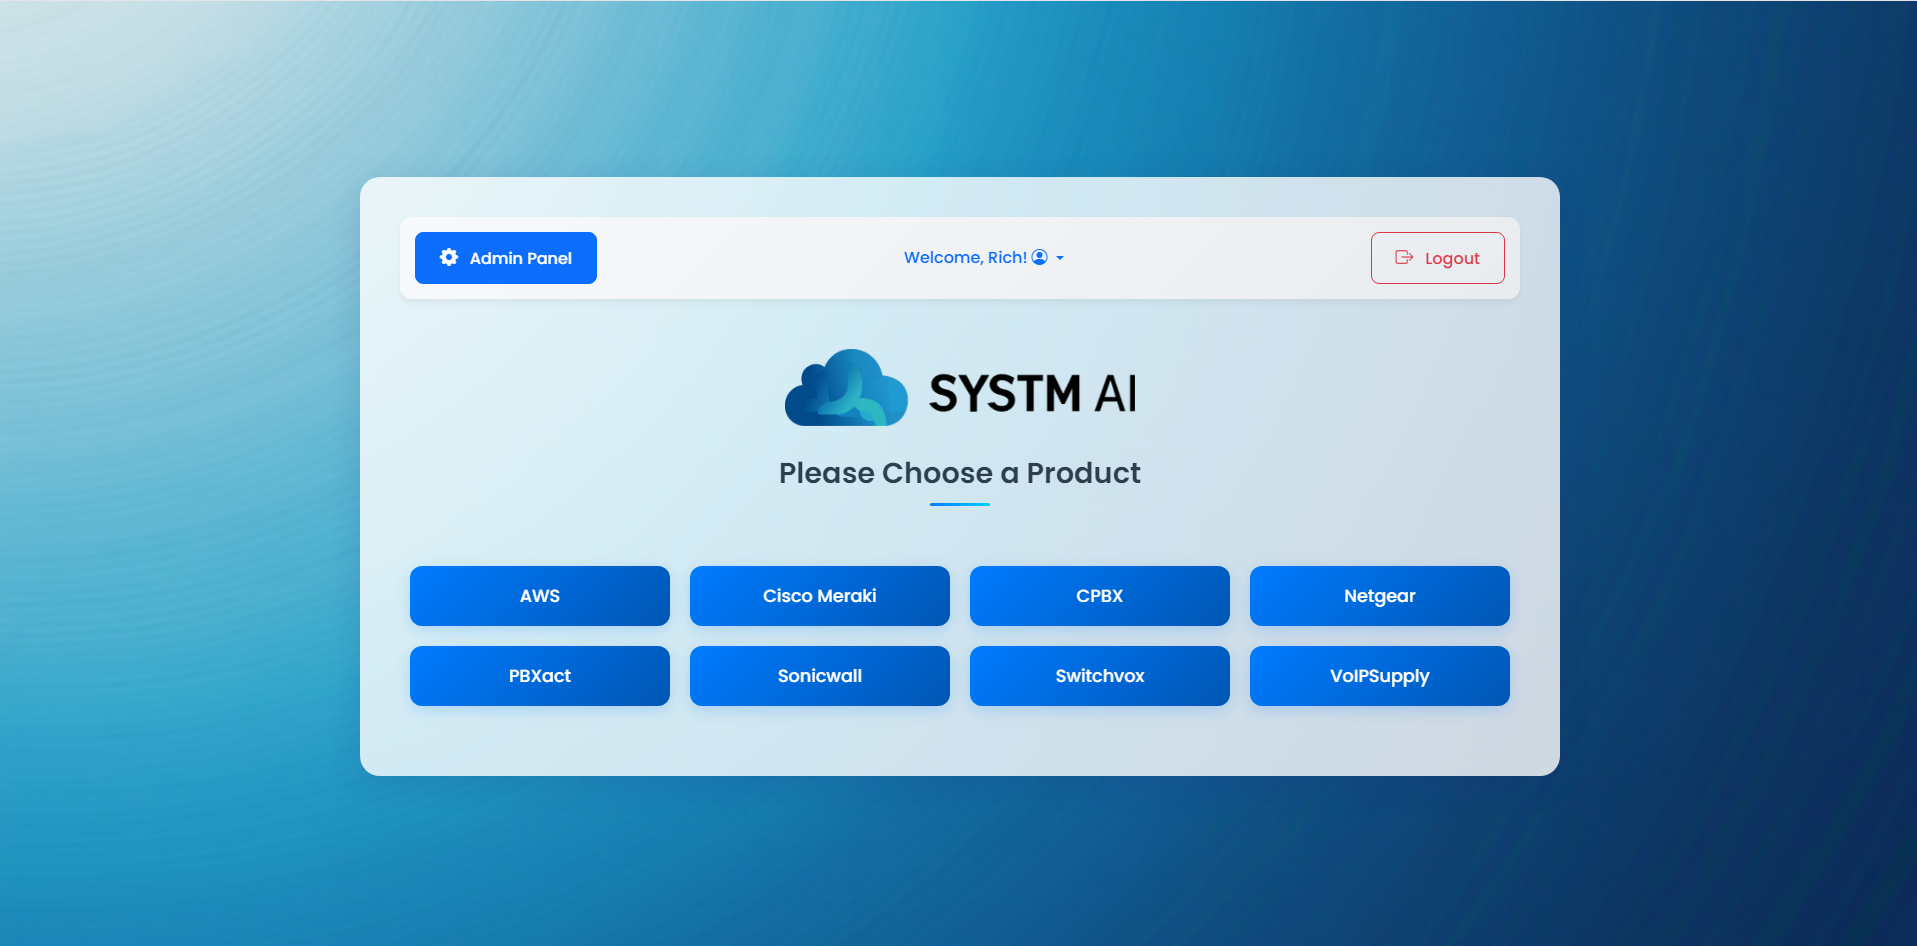This screenshot has height=946, width=1917.
Task: Open the Admin Panel label
Action: (x=520, y=258)
